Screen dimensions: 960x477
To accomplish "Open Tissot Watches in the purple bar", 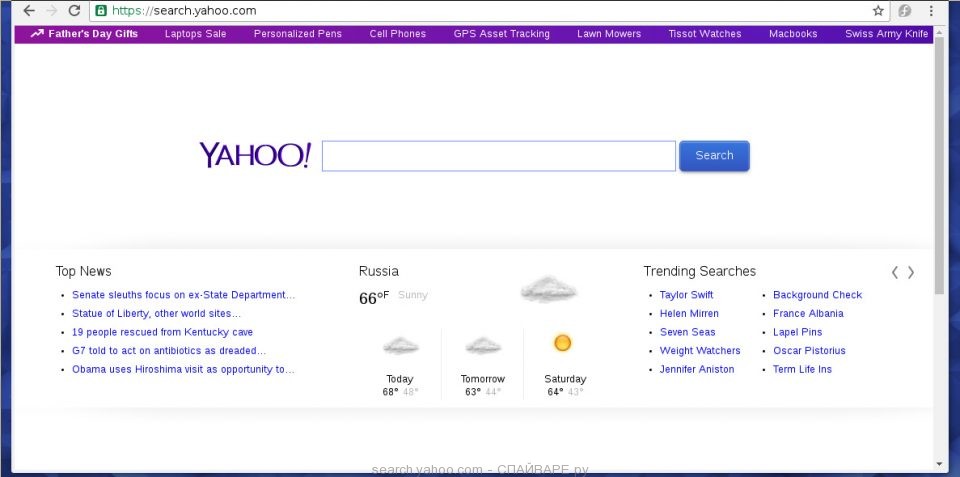I will (x=705, y=34).
